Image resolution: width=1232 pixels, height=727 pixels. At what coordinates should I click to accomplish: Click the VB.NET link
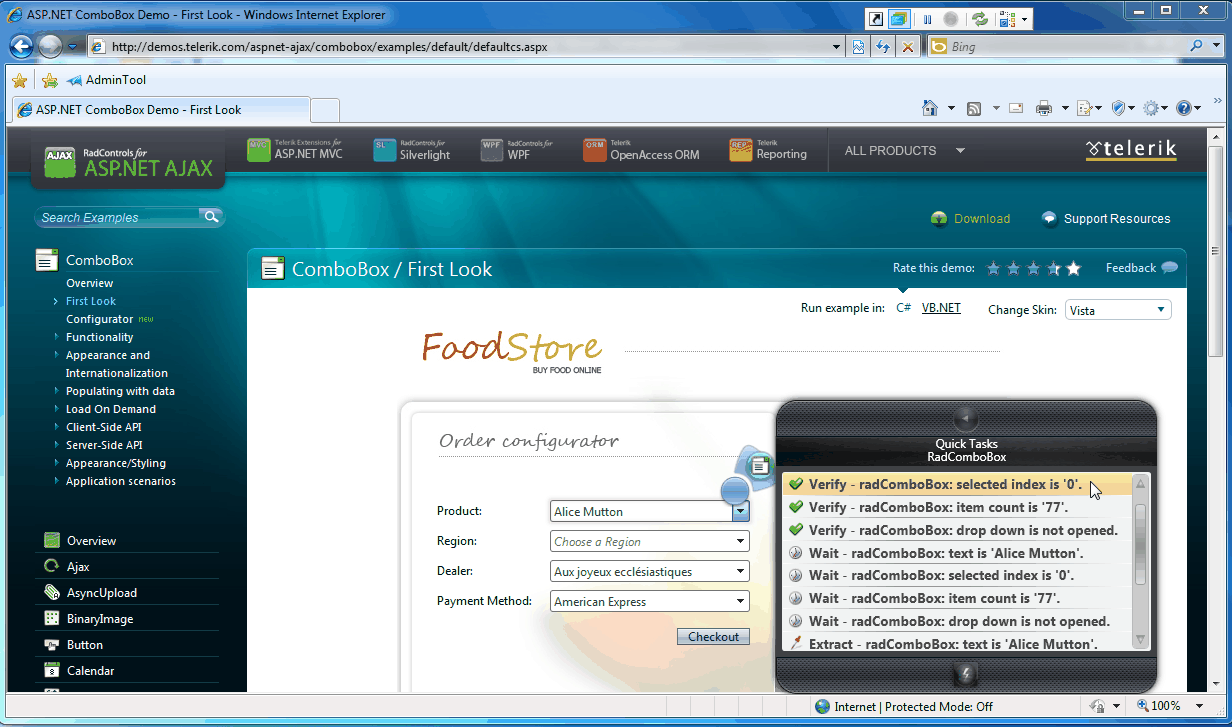click(941, 308)
